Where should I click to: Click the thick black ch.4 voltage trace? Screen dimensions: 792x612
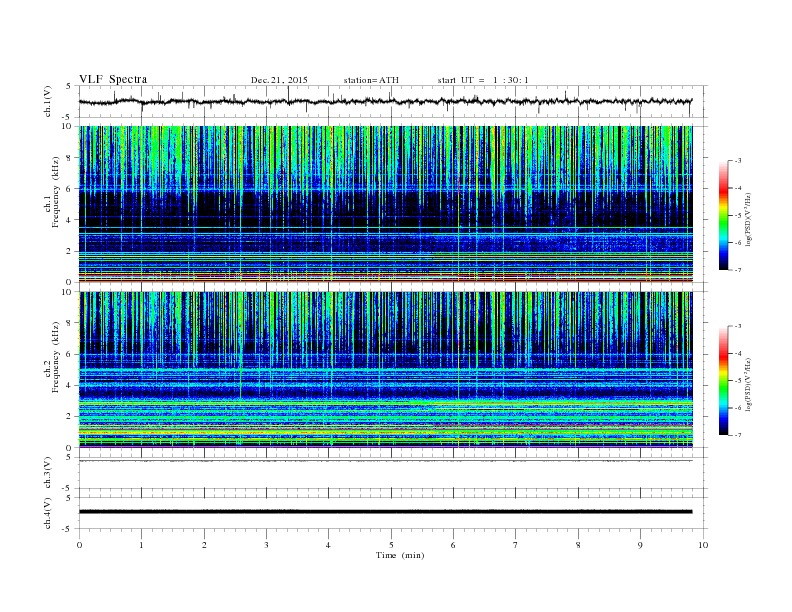385,512
